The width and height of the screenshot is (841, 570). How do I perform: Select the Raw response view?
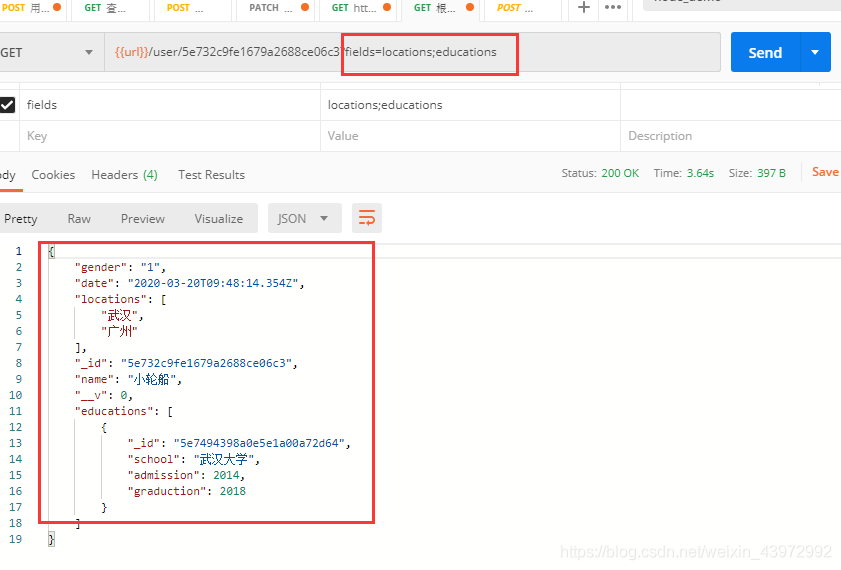pos(79,218)
